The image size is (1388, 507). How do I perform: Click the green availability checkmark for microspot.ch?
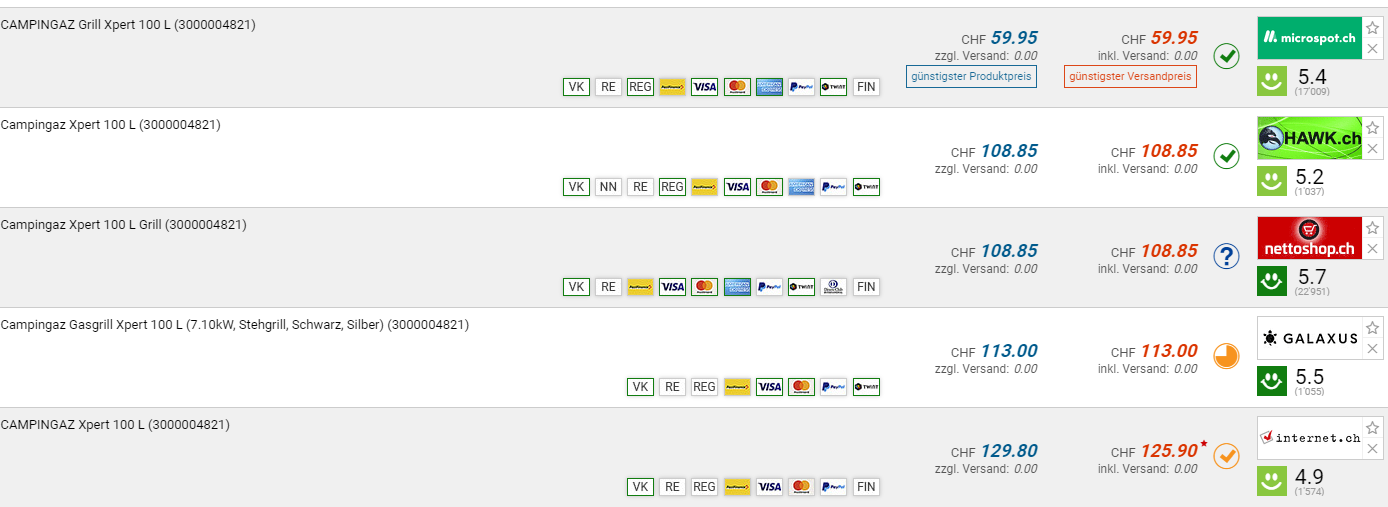click(x=1226, y=56)
